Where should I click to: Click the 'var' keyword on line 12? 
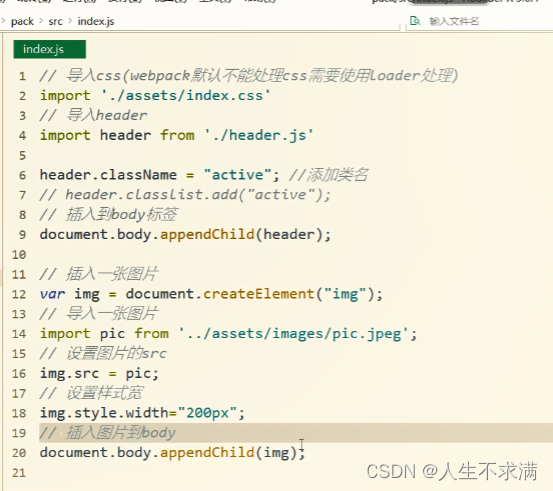[53, 294]
